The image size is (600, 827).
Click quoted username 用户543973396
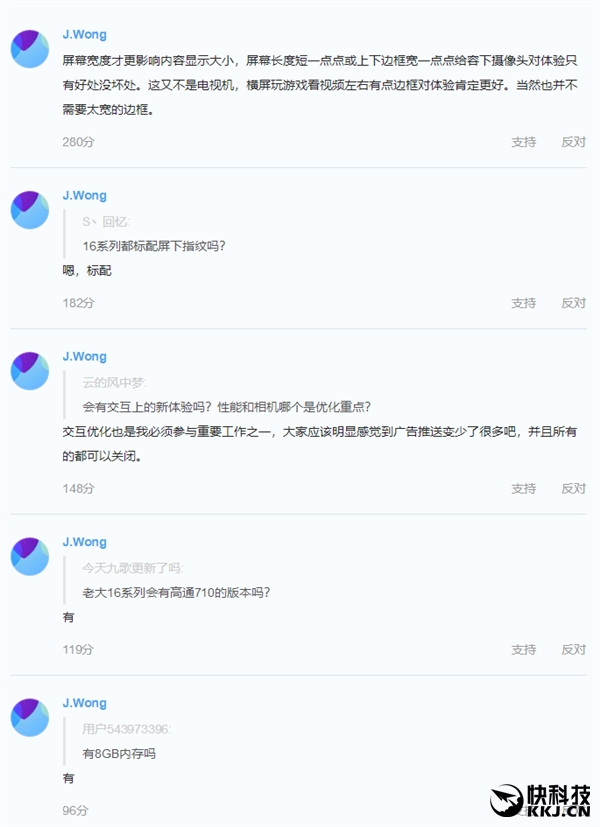click(126, 729)
